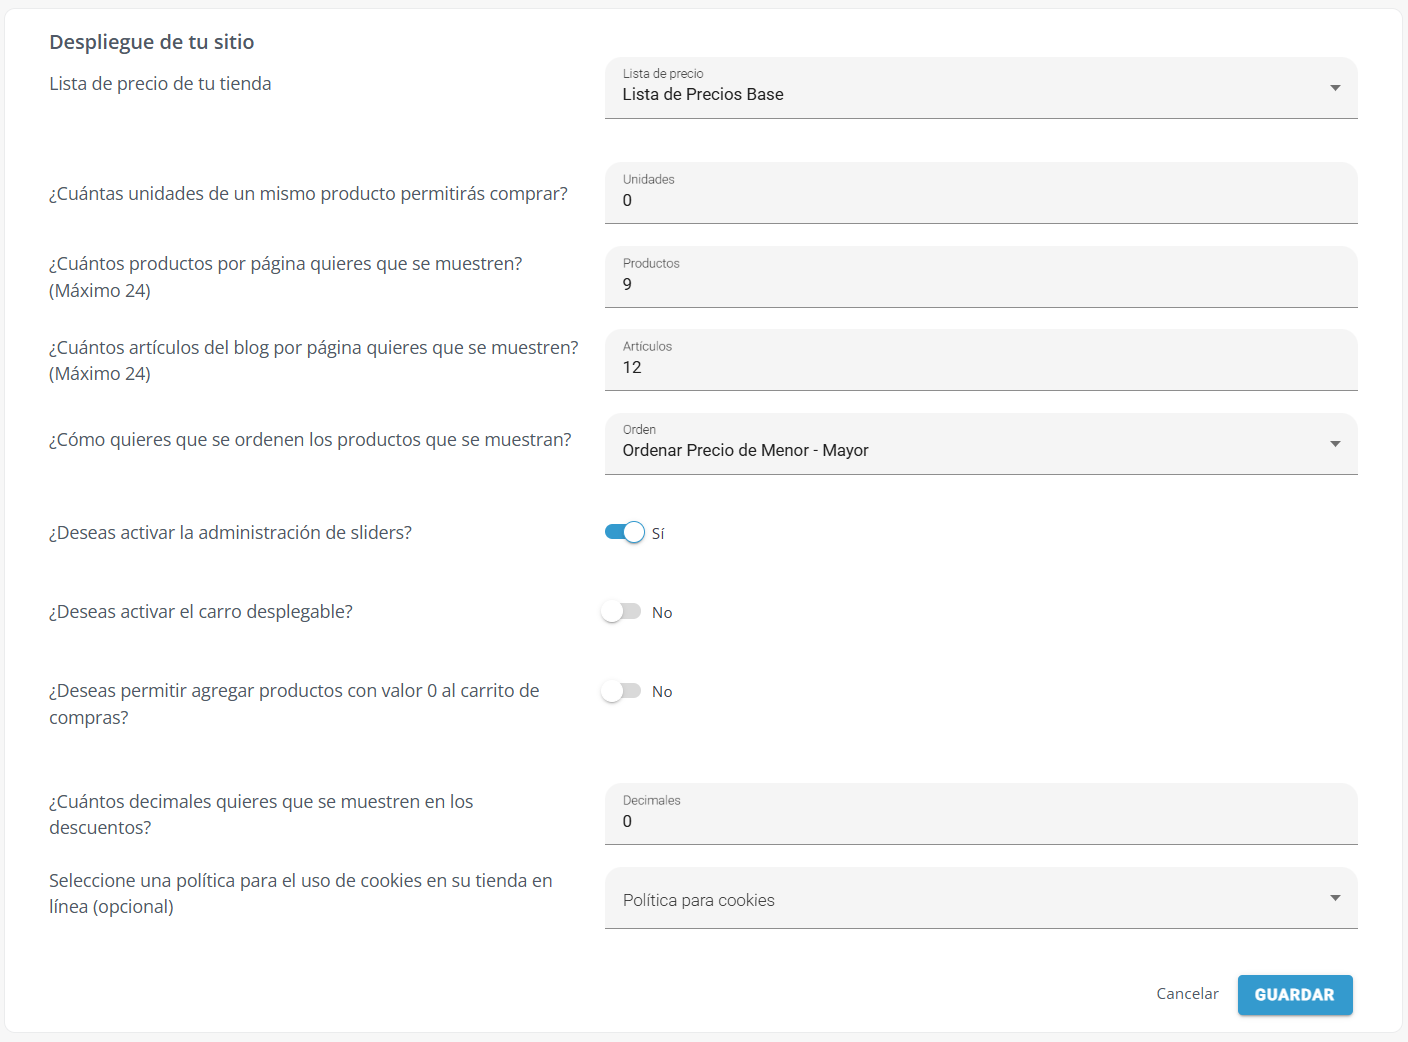Click into the Productos per page field
The image size is (1408, 1042).
click(x=980, y=284)
